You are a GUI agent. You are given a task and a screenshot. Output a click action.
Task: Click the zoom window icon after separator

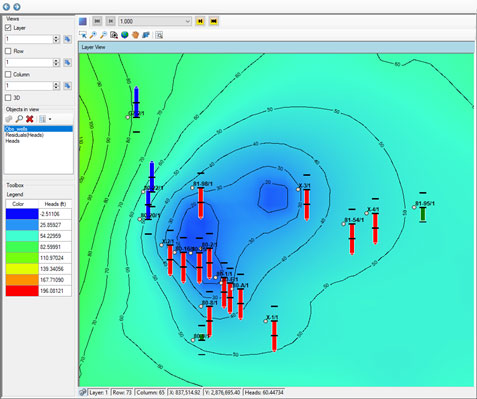pos(159,35)
